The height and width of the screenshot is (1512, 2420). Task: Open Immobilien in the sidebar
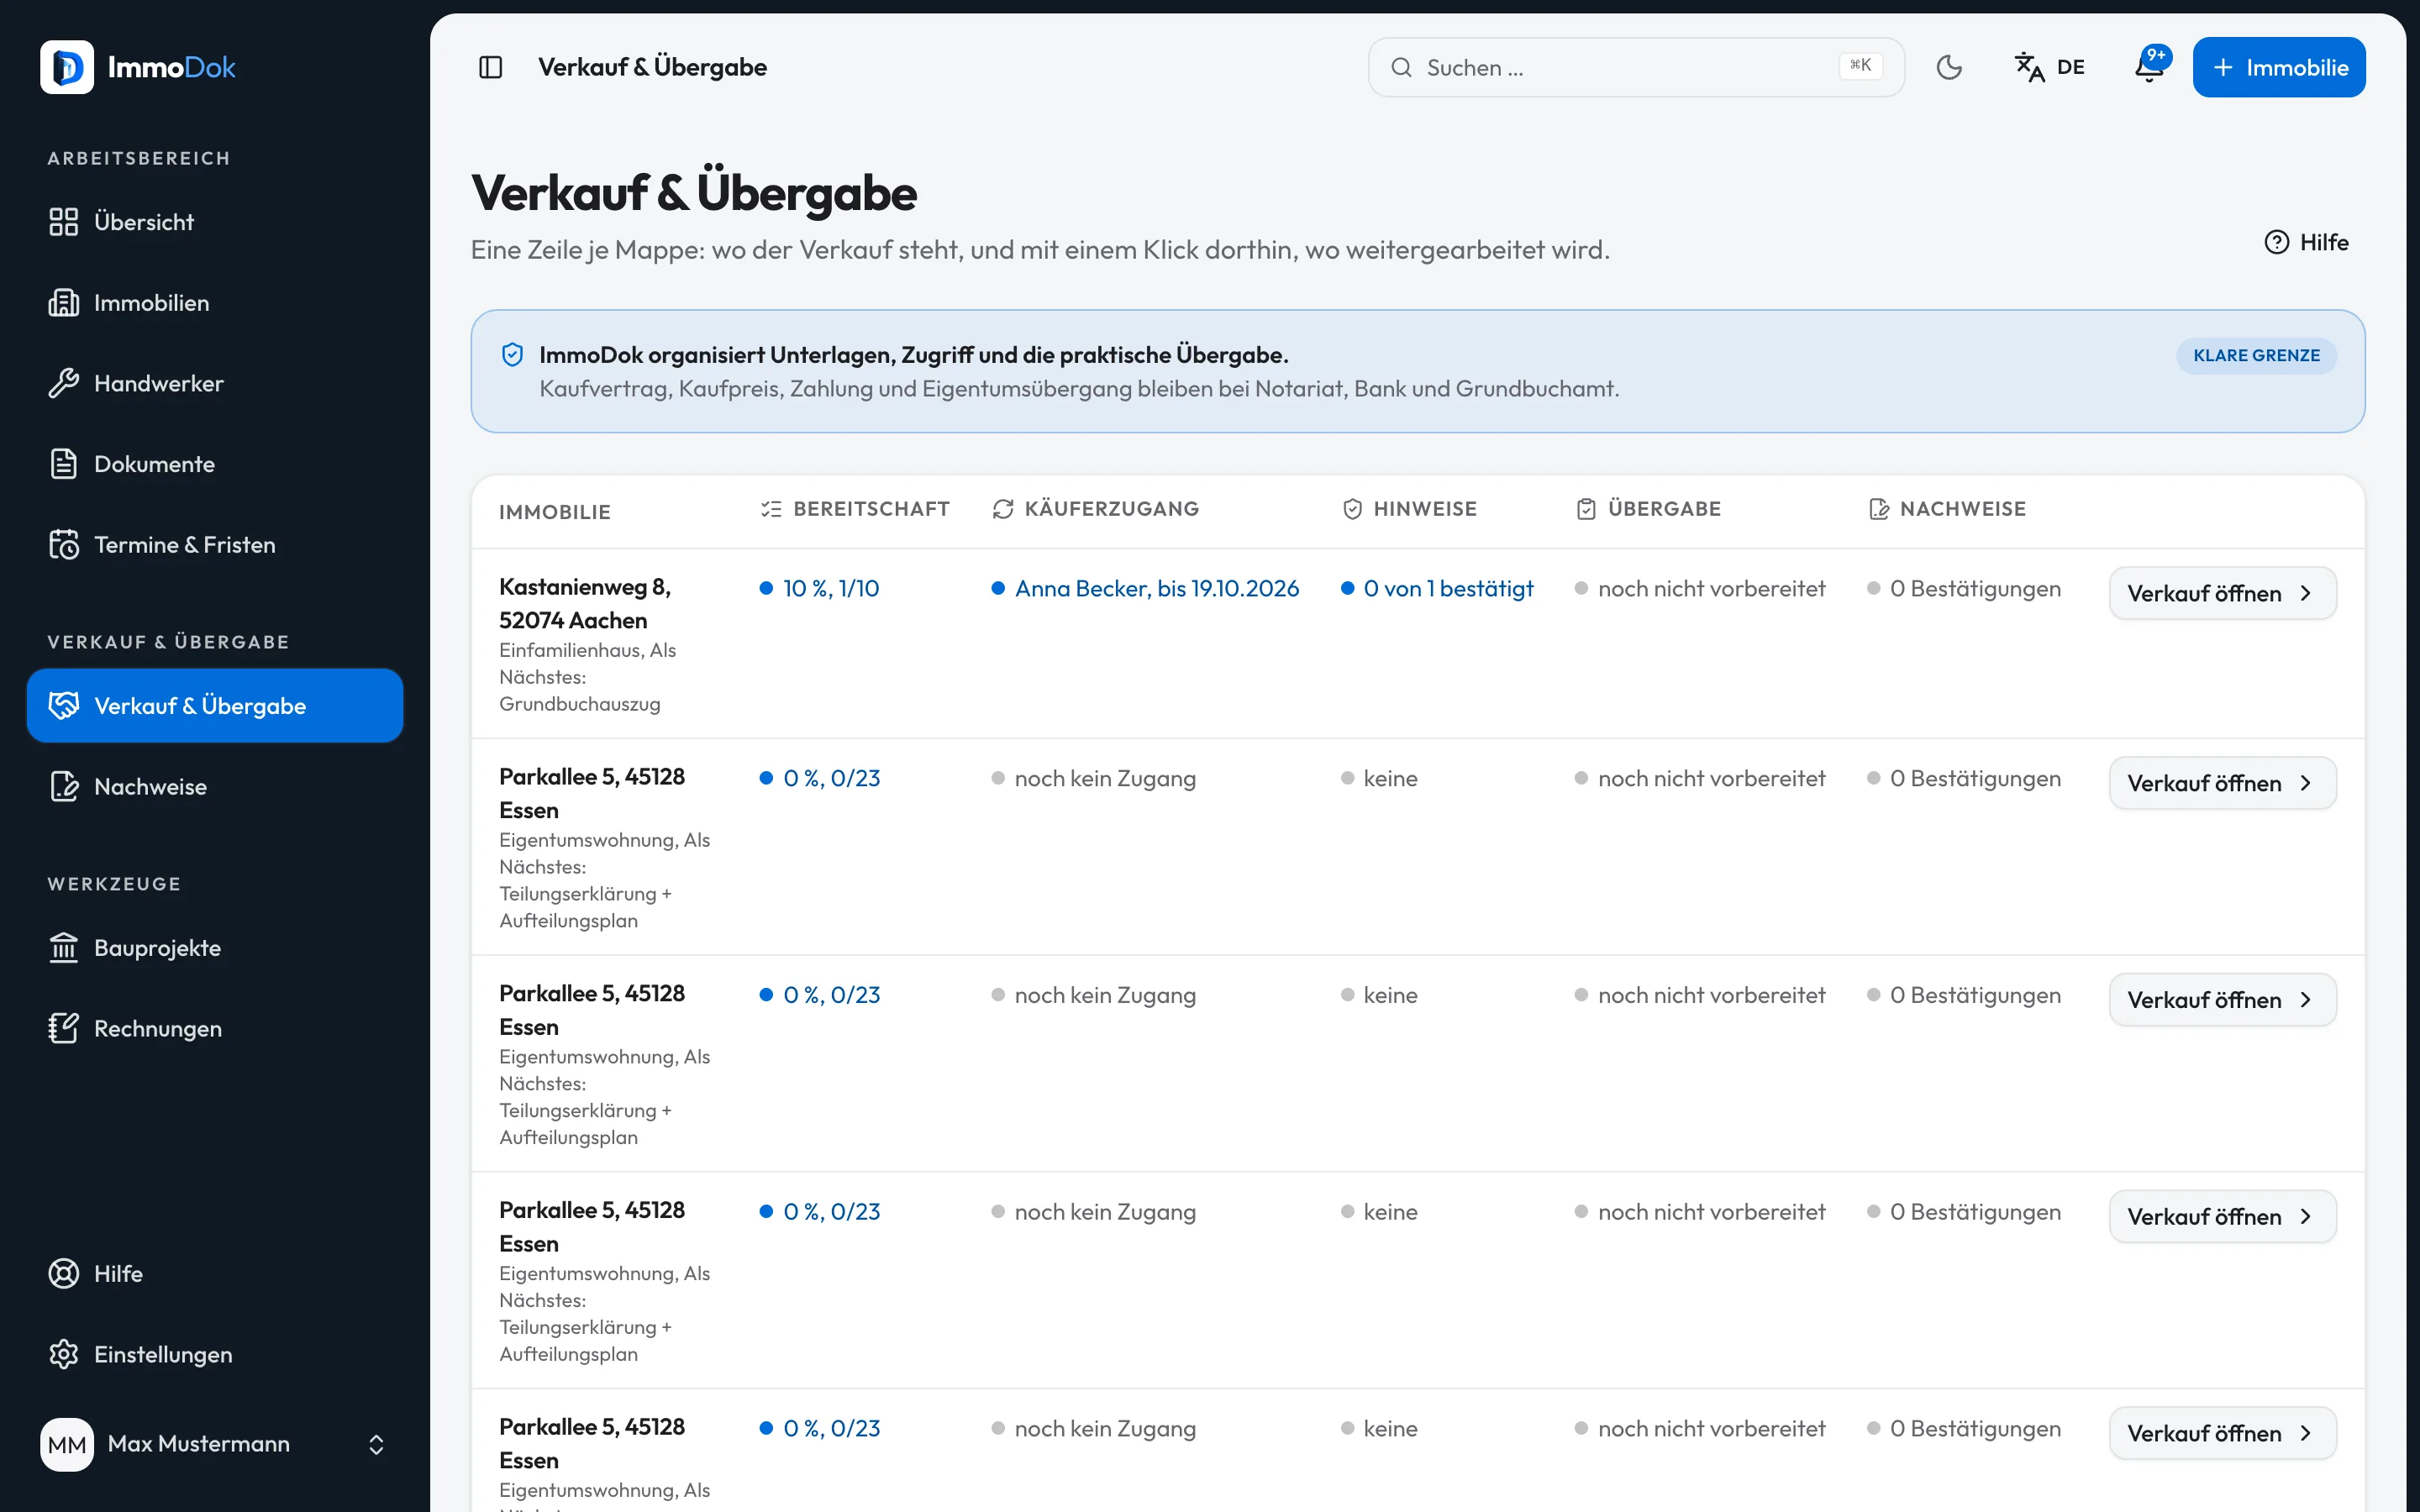click(215, 303)
